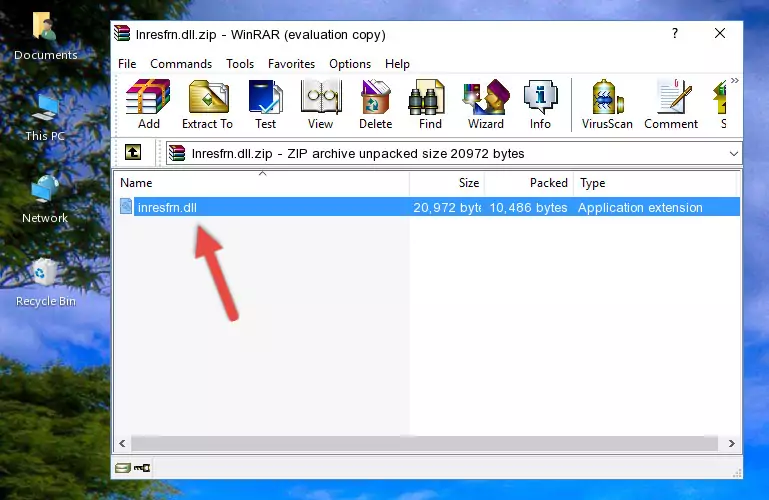Open the View file tool

tap(321, 104)
